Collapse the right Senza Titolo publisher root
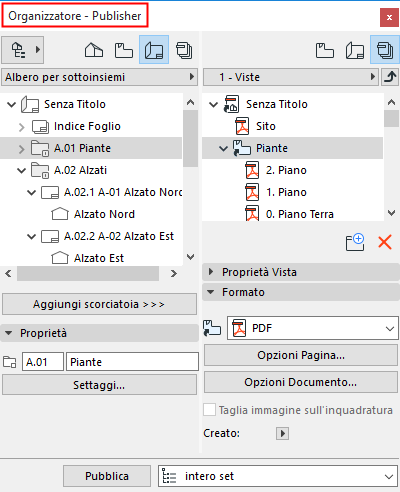Image resolution: width=400 pixels, height=492 pixels. coord(213,105)
